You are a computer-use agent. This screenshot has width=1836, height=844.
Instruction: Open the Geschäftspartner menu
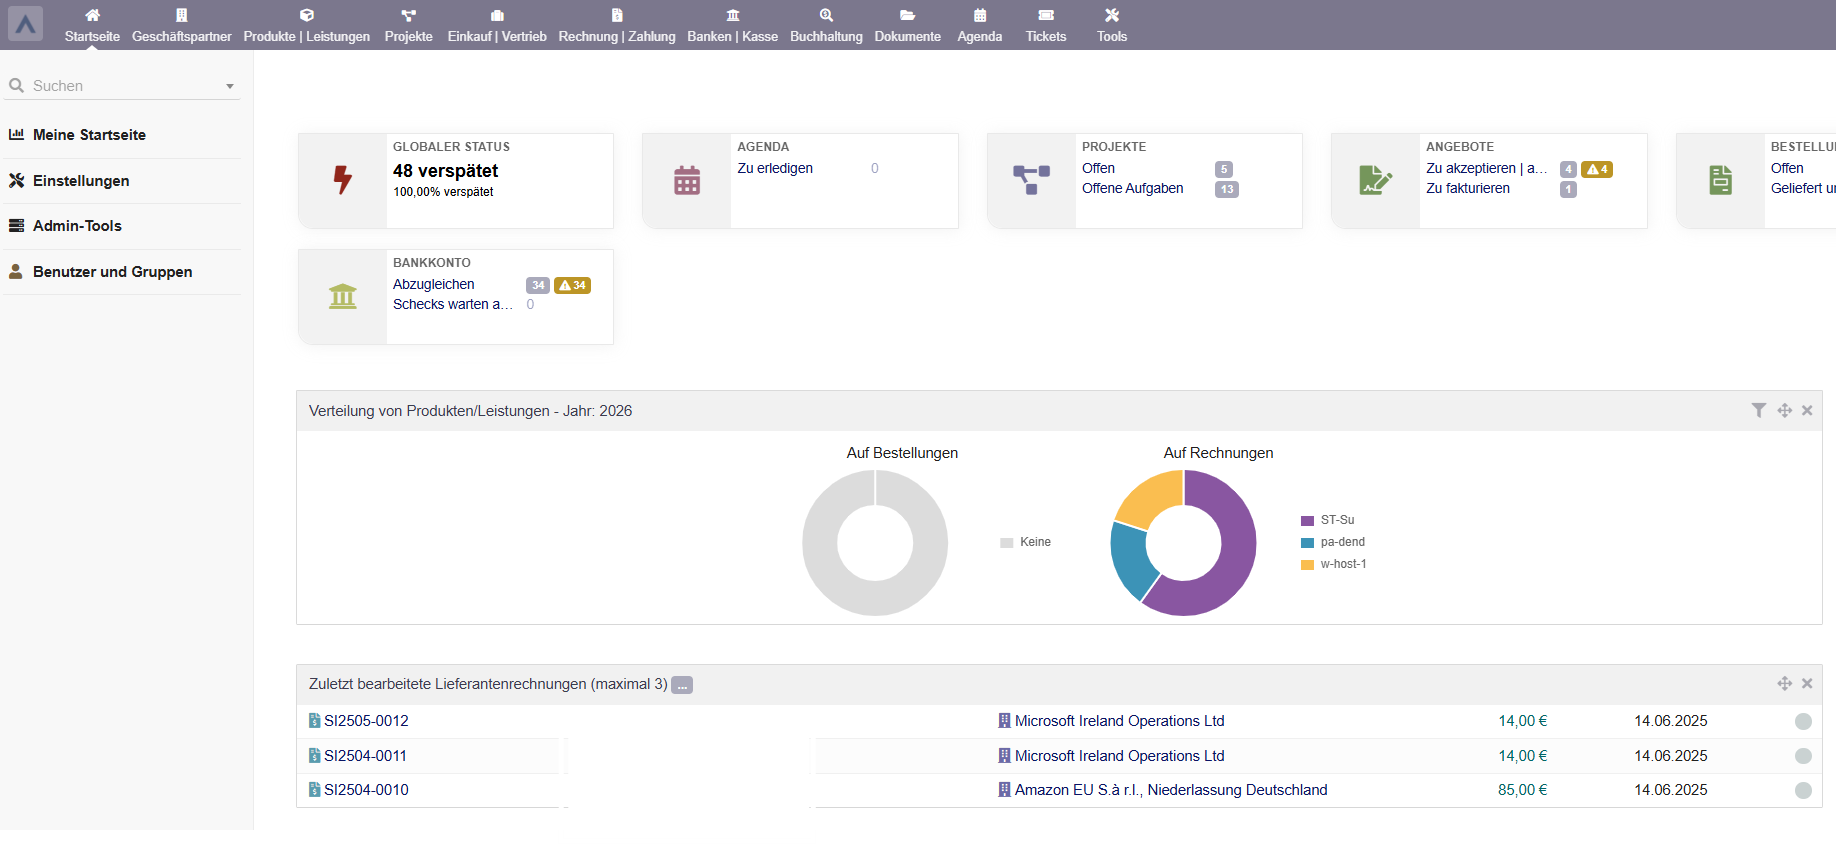pyautogui.click(x=181, y=25)
